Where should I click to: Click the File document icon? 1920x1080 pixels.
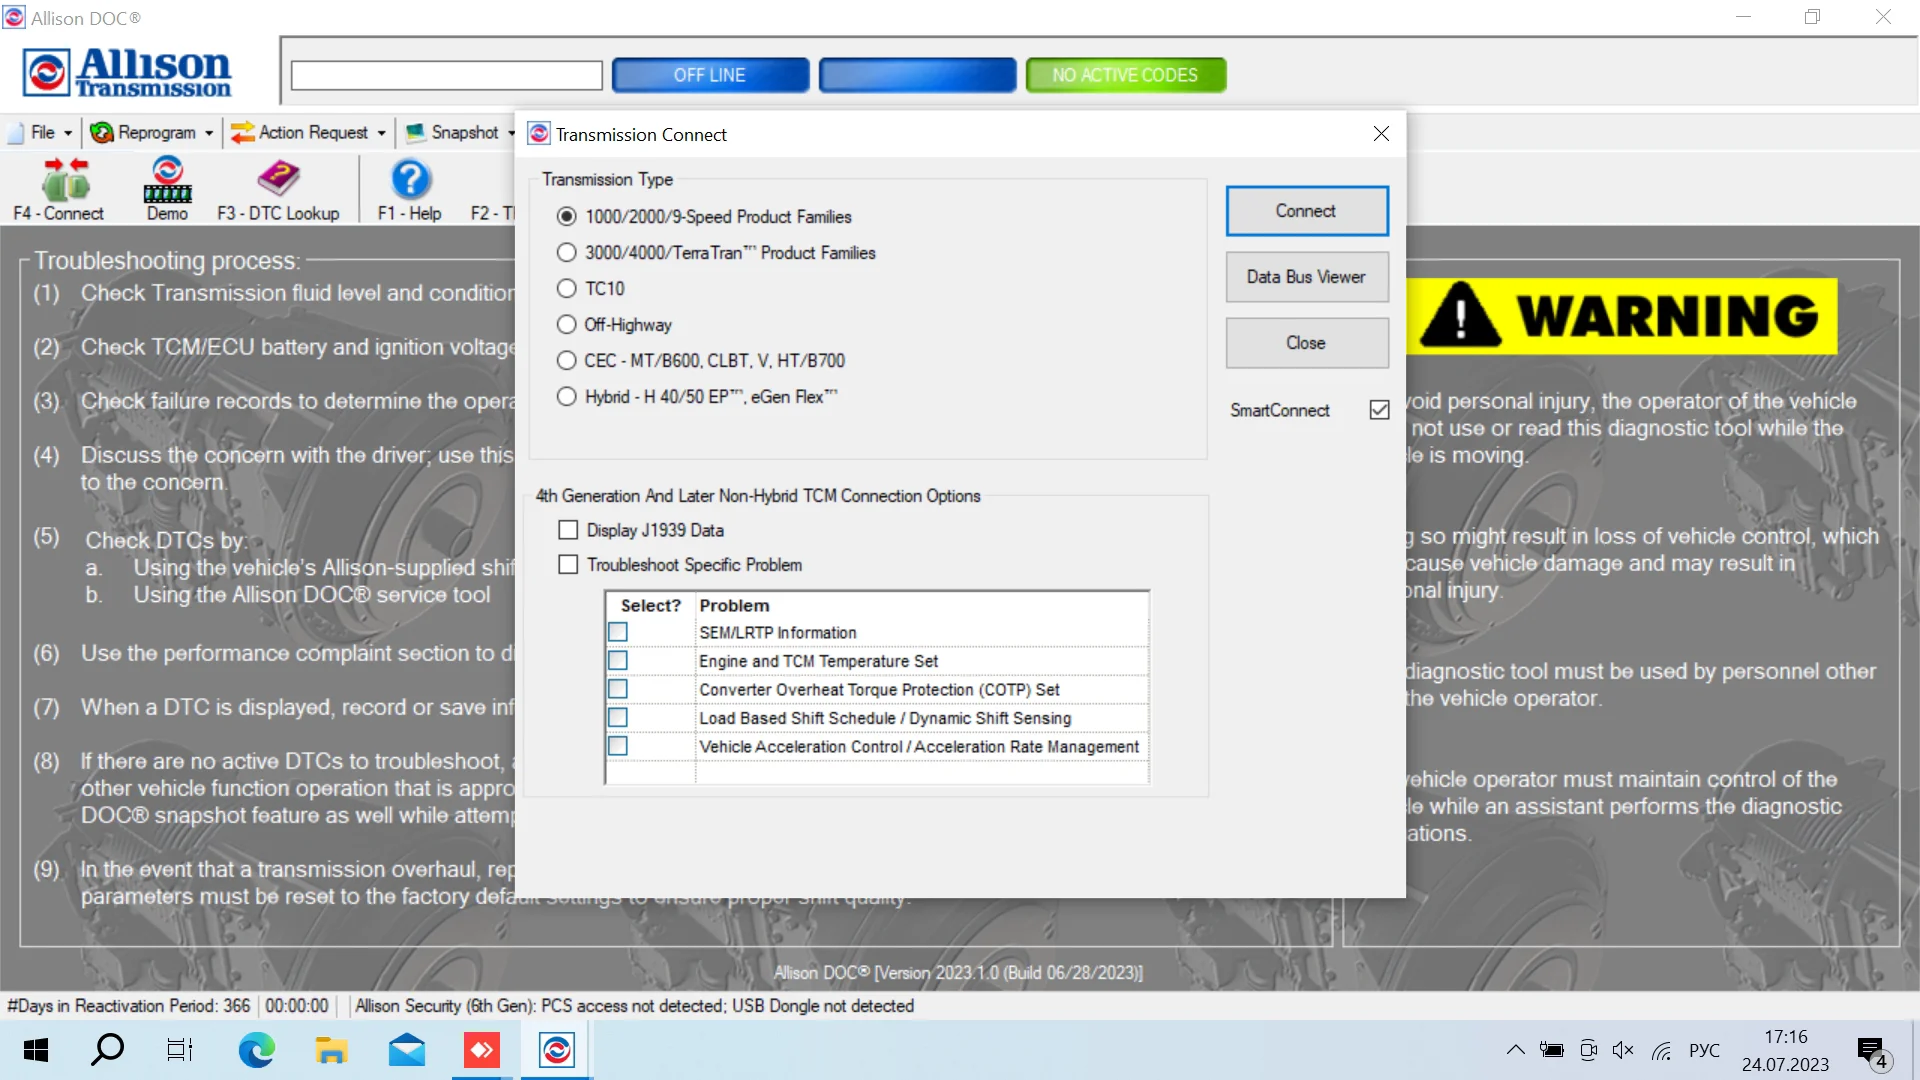point(16,132)
